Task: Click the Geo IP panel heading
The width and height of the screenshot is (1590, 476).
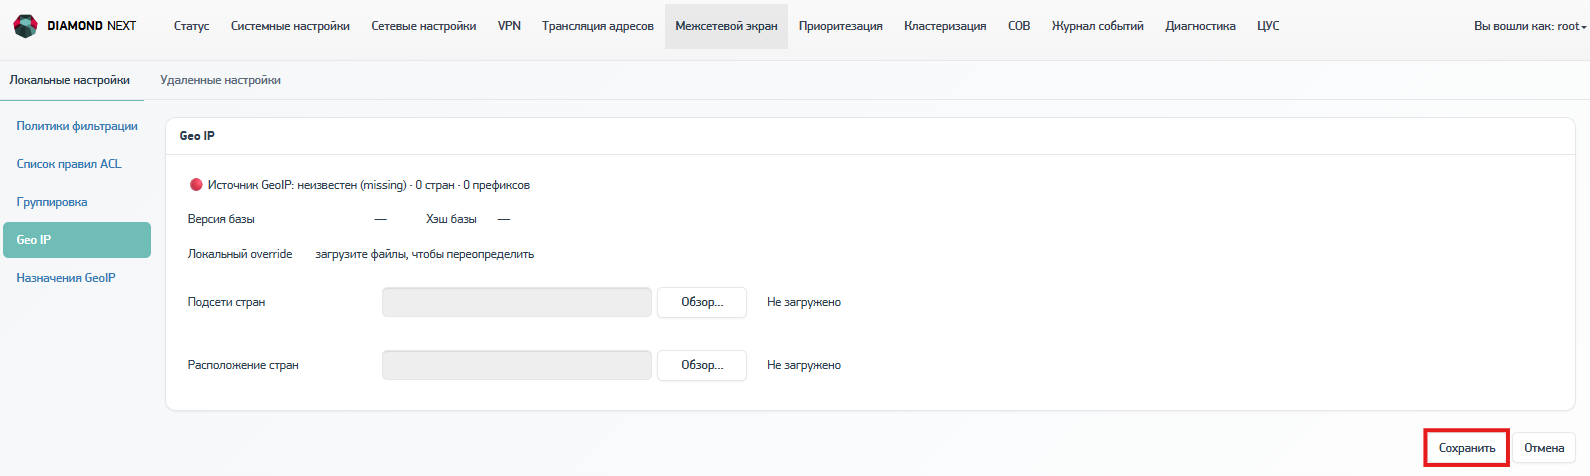Action: (197, 136)
